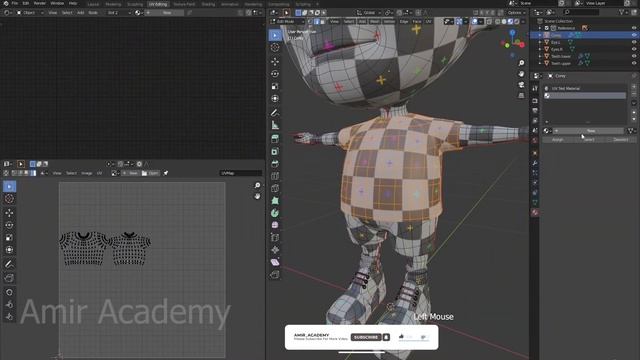
Task: Toggle visibility eye of Reference collection
Action: pos(634,28)
